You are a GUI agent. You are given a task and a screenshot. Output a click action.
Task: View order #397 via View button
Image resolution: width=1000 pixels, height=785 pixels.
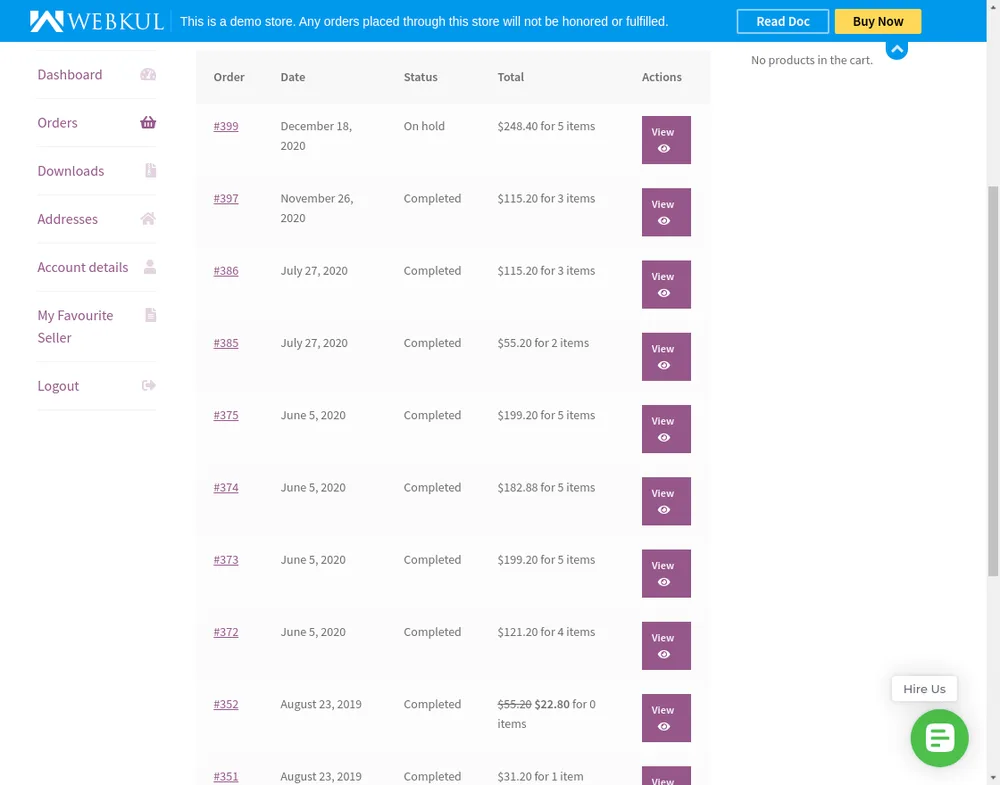[x=666, y=212]
